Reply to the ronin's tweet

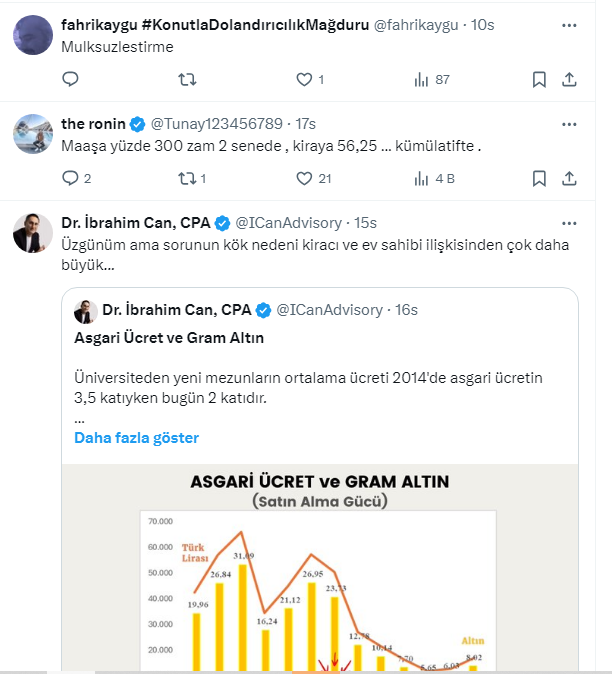[70, 178]
